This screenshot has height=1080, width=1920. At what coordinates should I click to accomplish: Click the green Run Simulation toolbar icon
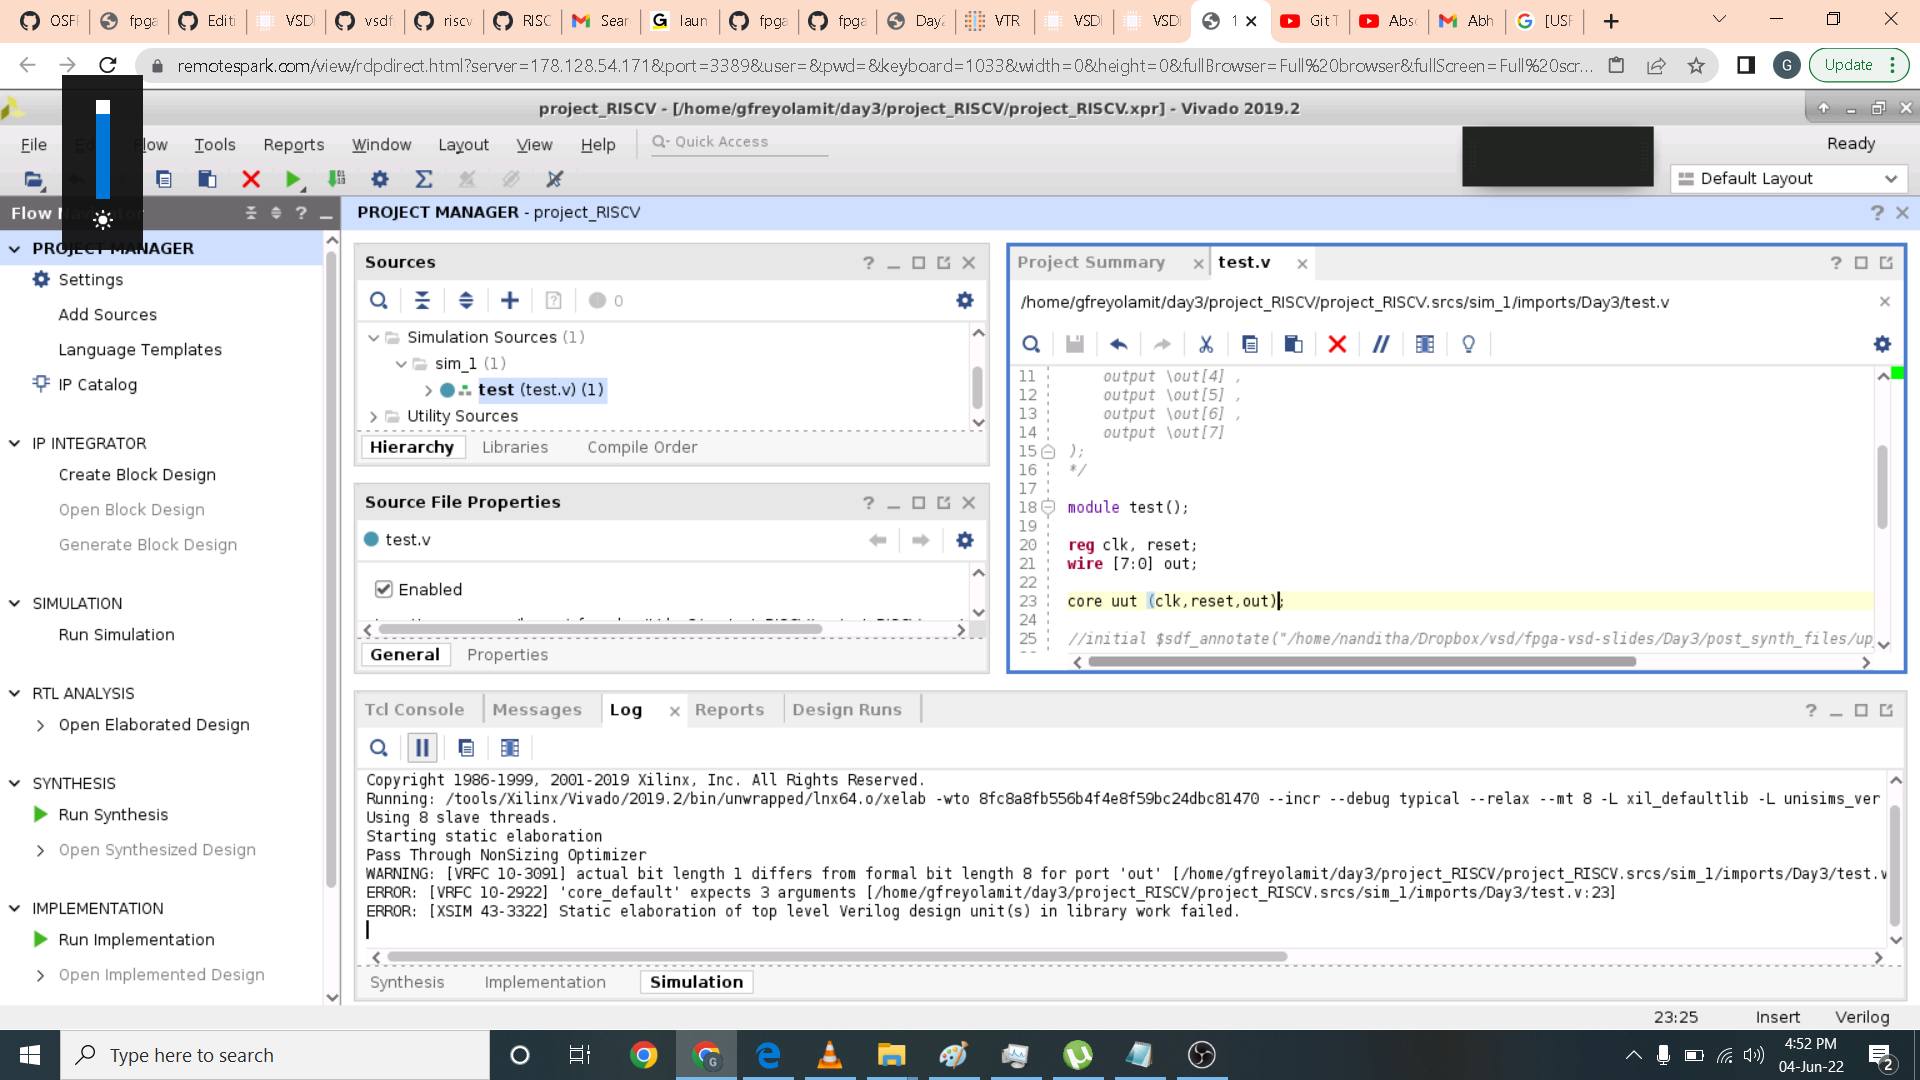click(292, 179)
